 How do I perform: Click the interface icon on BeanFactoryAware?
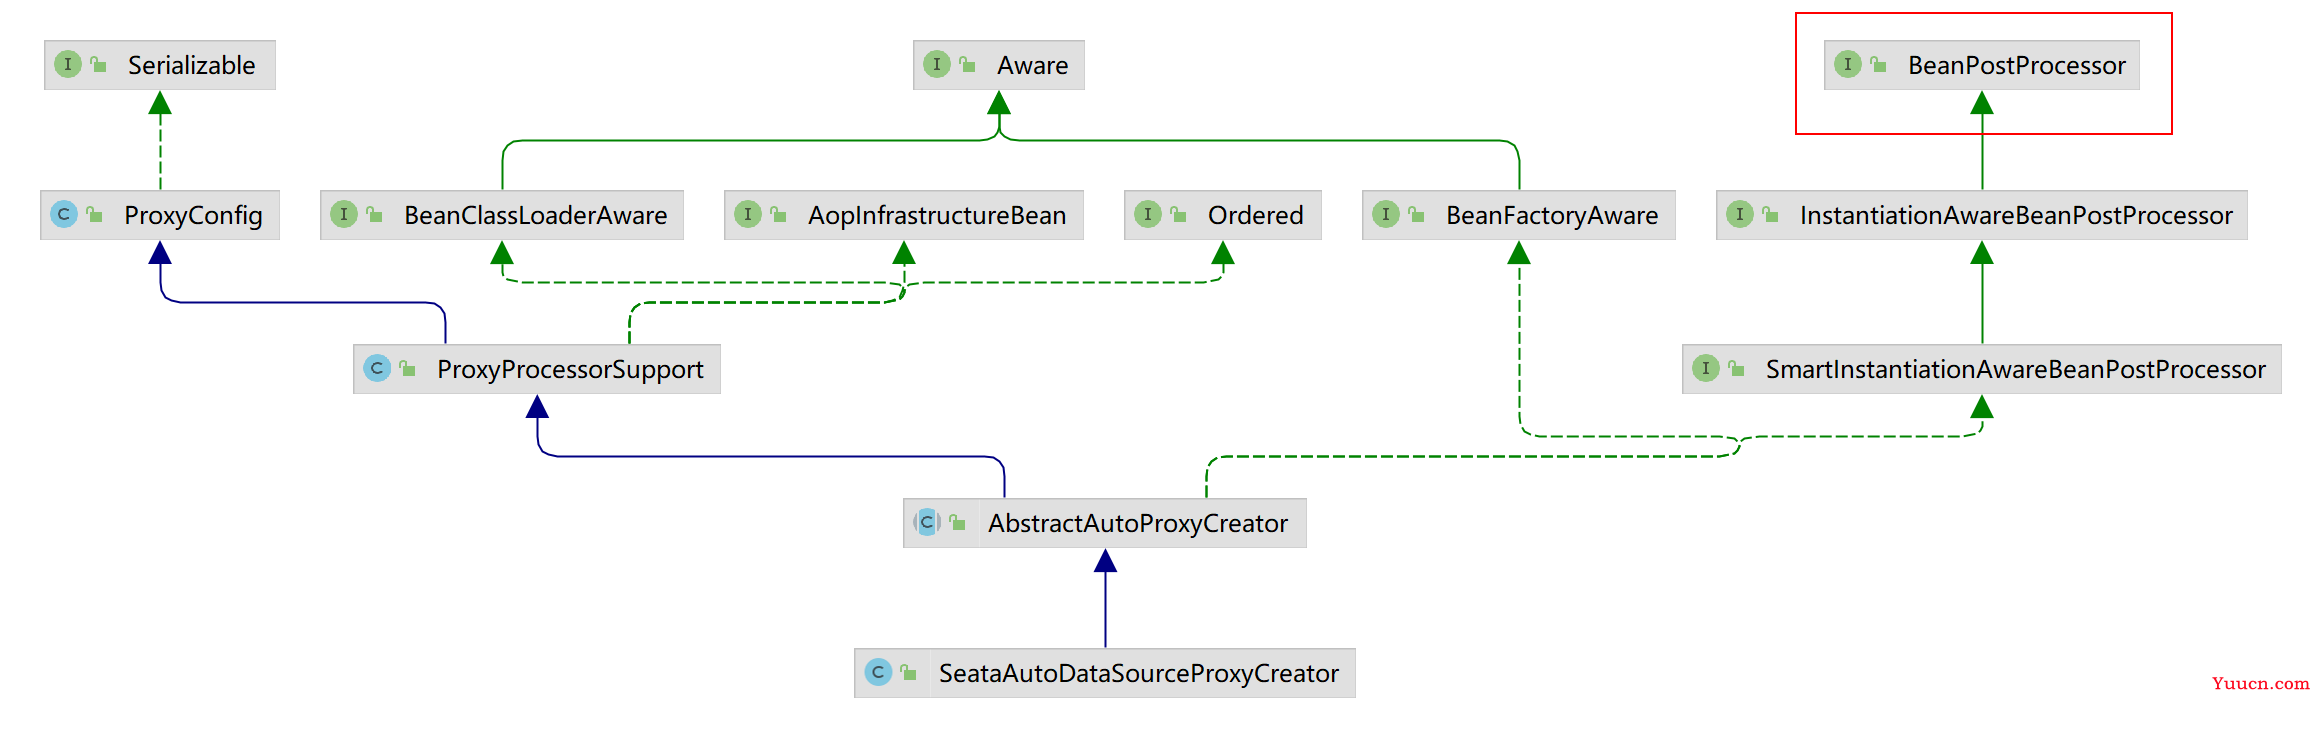(1386, 214)
